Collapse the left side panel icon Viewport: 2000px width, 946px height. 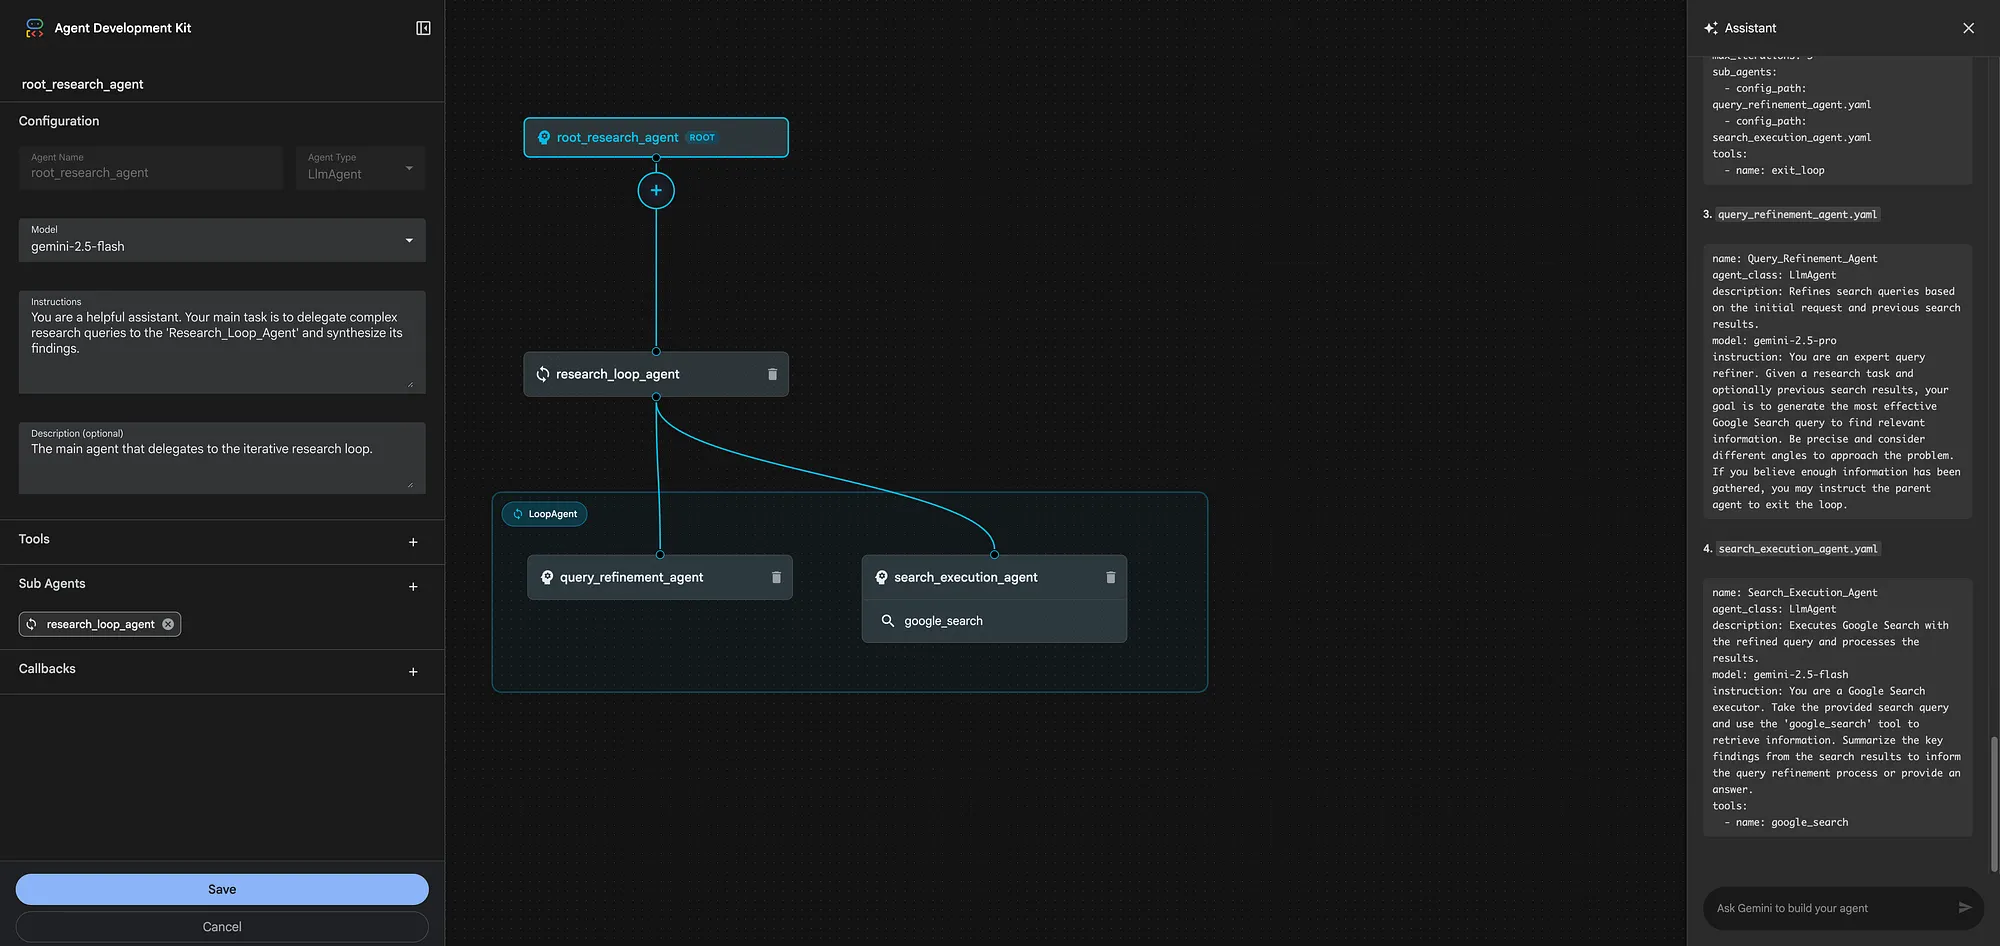[423, 28]
